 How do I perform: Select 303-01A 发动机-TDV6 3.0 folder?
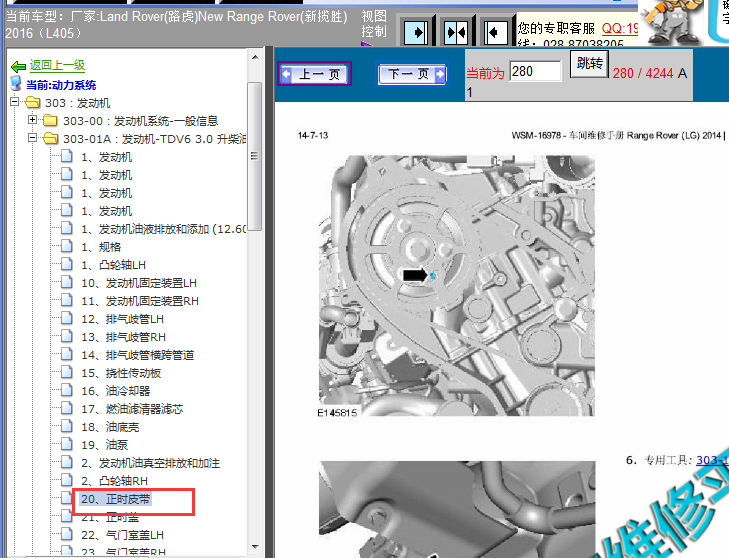(x=154, y=139)
